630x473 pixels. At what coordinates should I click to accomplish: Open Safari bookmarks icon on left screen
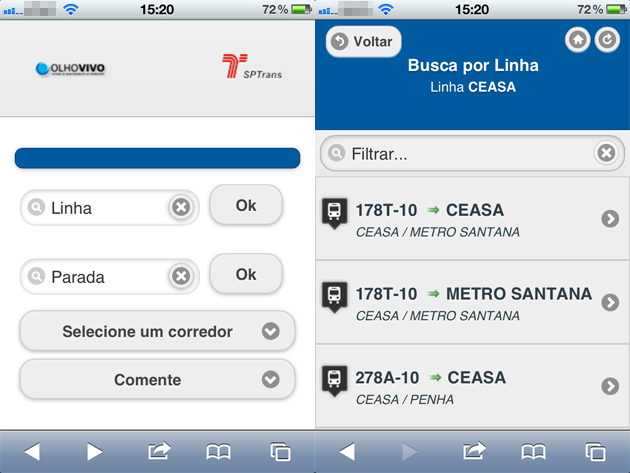(218, 452)
